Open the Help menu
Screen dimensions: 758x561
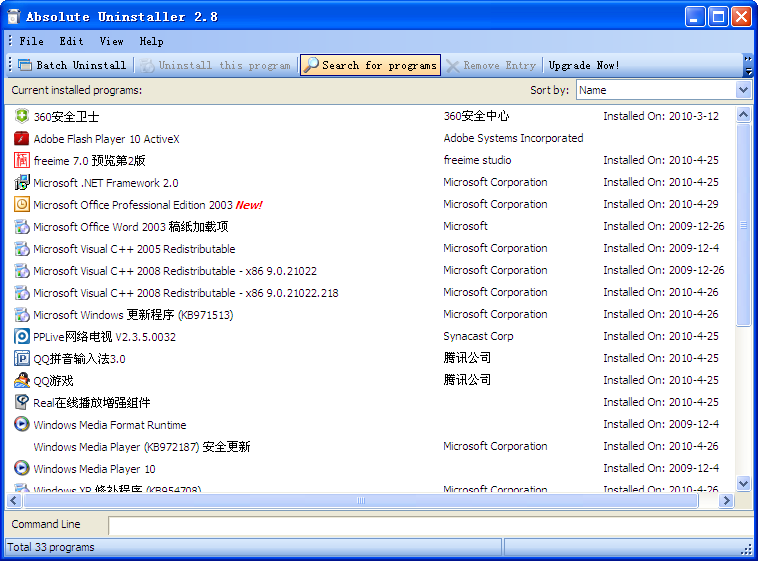click(x=151, y=41)
